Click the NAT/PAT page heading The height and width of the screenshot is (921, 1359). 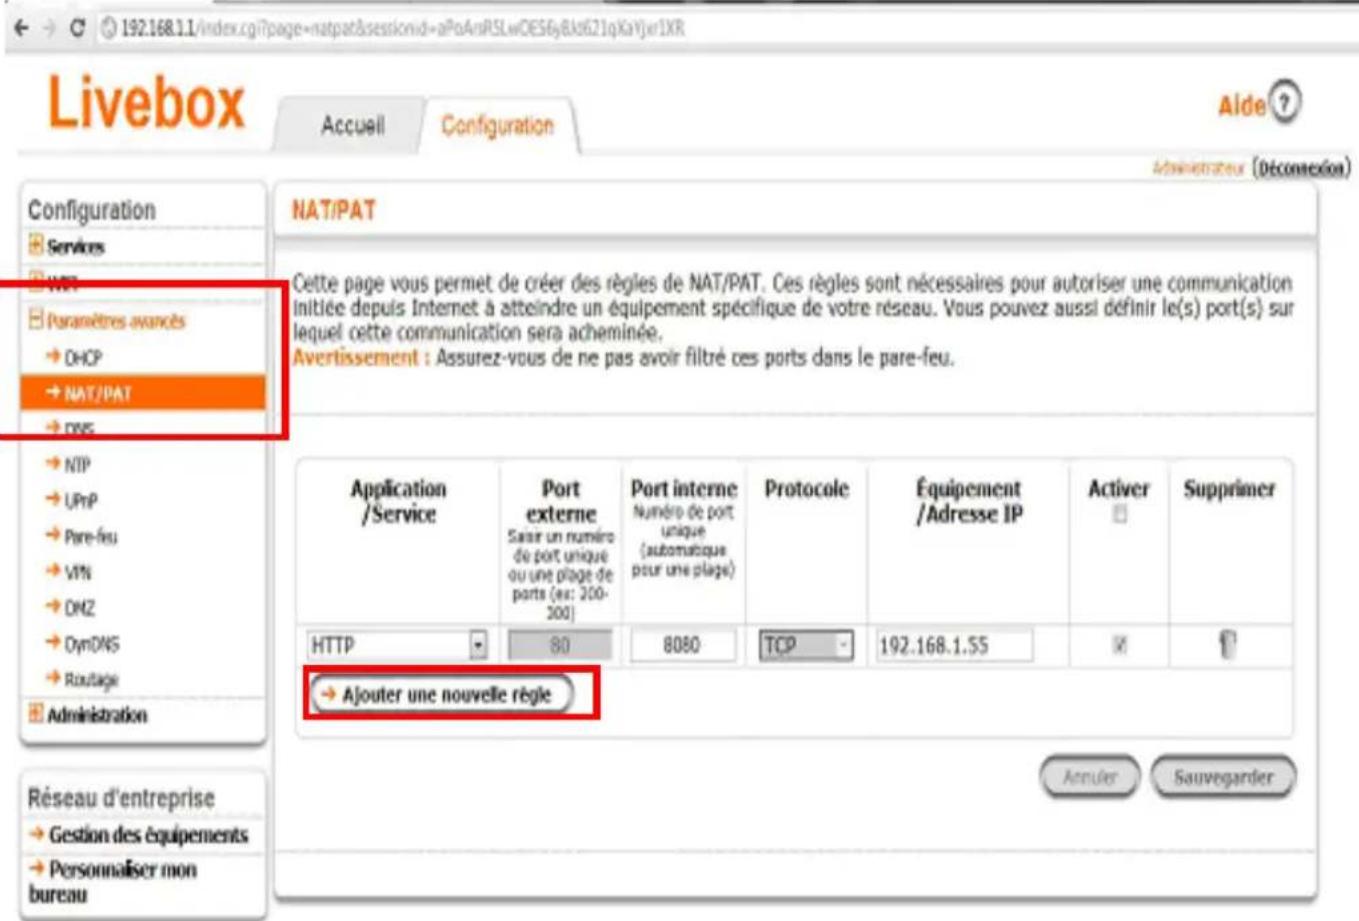tap(333, 210)
